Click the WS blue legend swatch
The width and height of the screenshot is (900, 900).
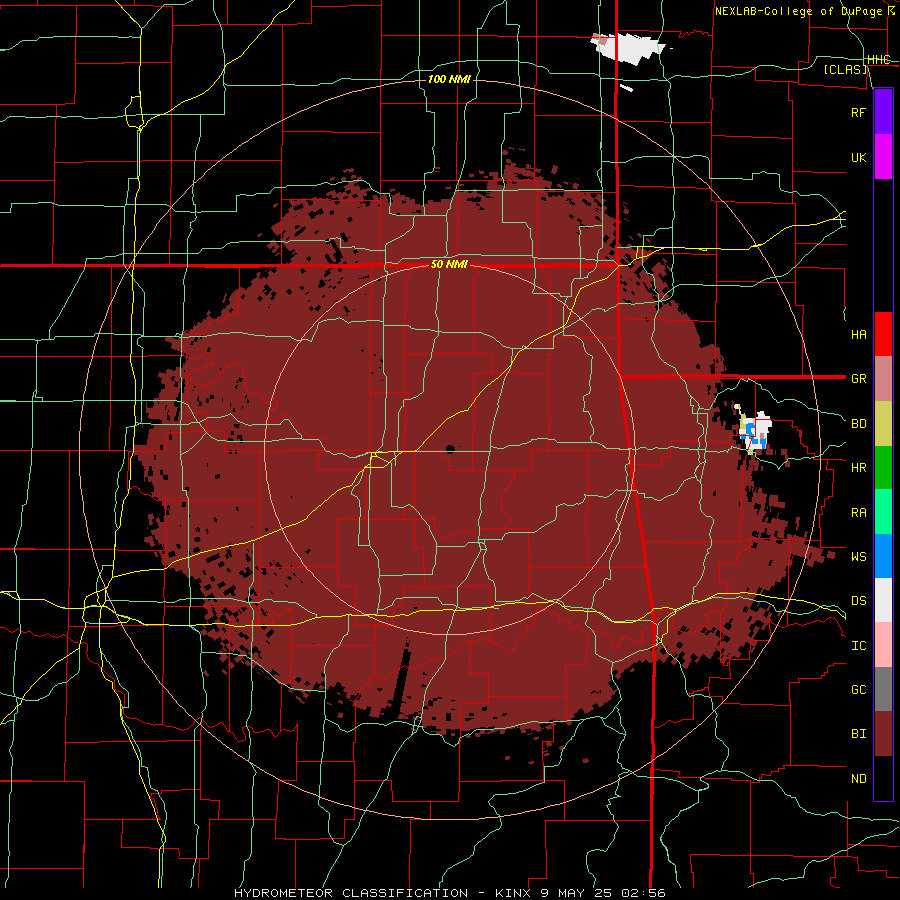(x=883, y=556)
